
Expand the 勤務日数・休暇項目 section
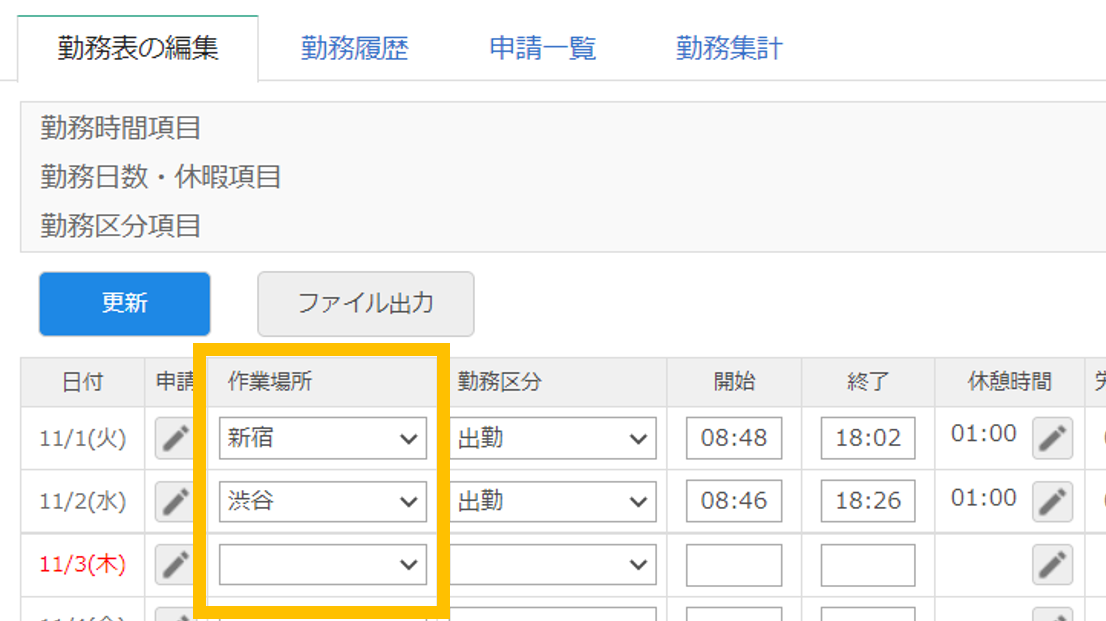click(x=140, y=177)
